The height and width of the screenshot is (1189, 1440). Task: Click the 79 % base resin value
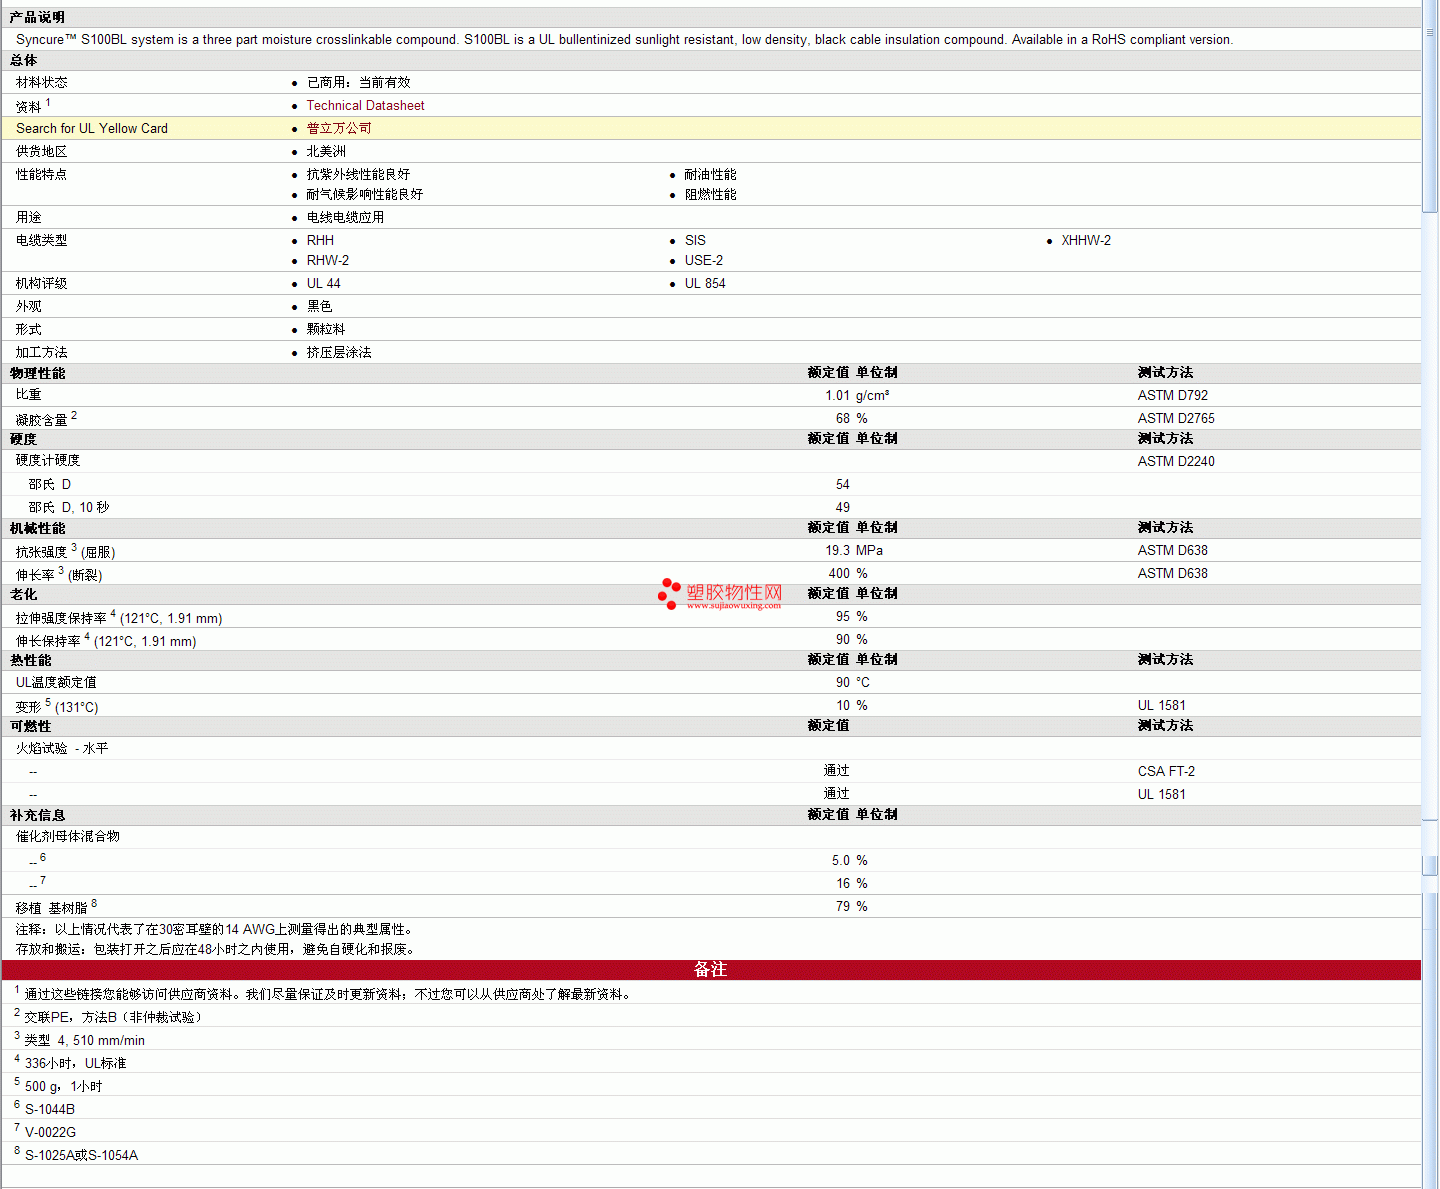tap(852, 906)
